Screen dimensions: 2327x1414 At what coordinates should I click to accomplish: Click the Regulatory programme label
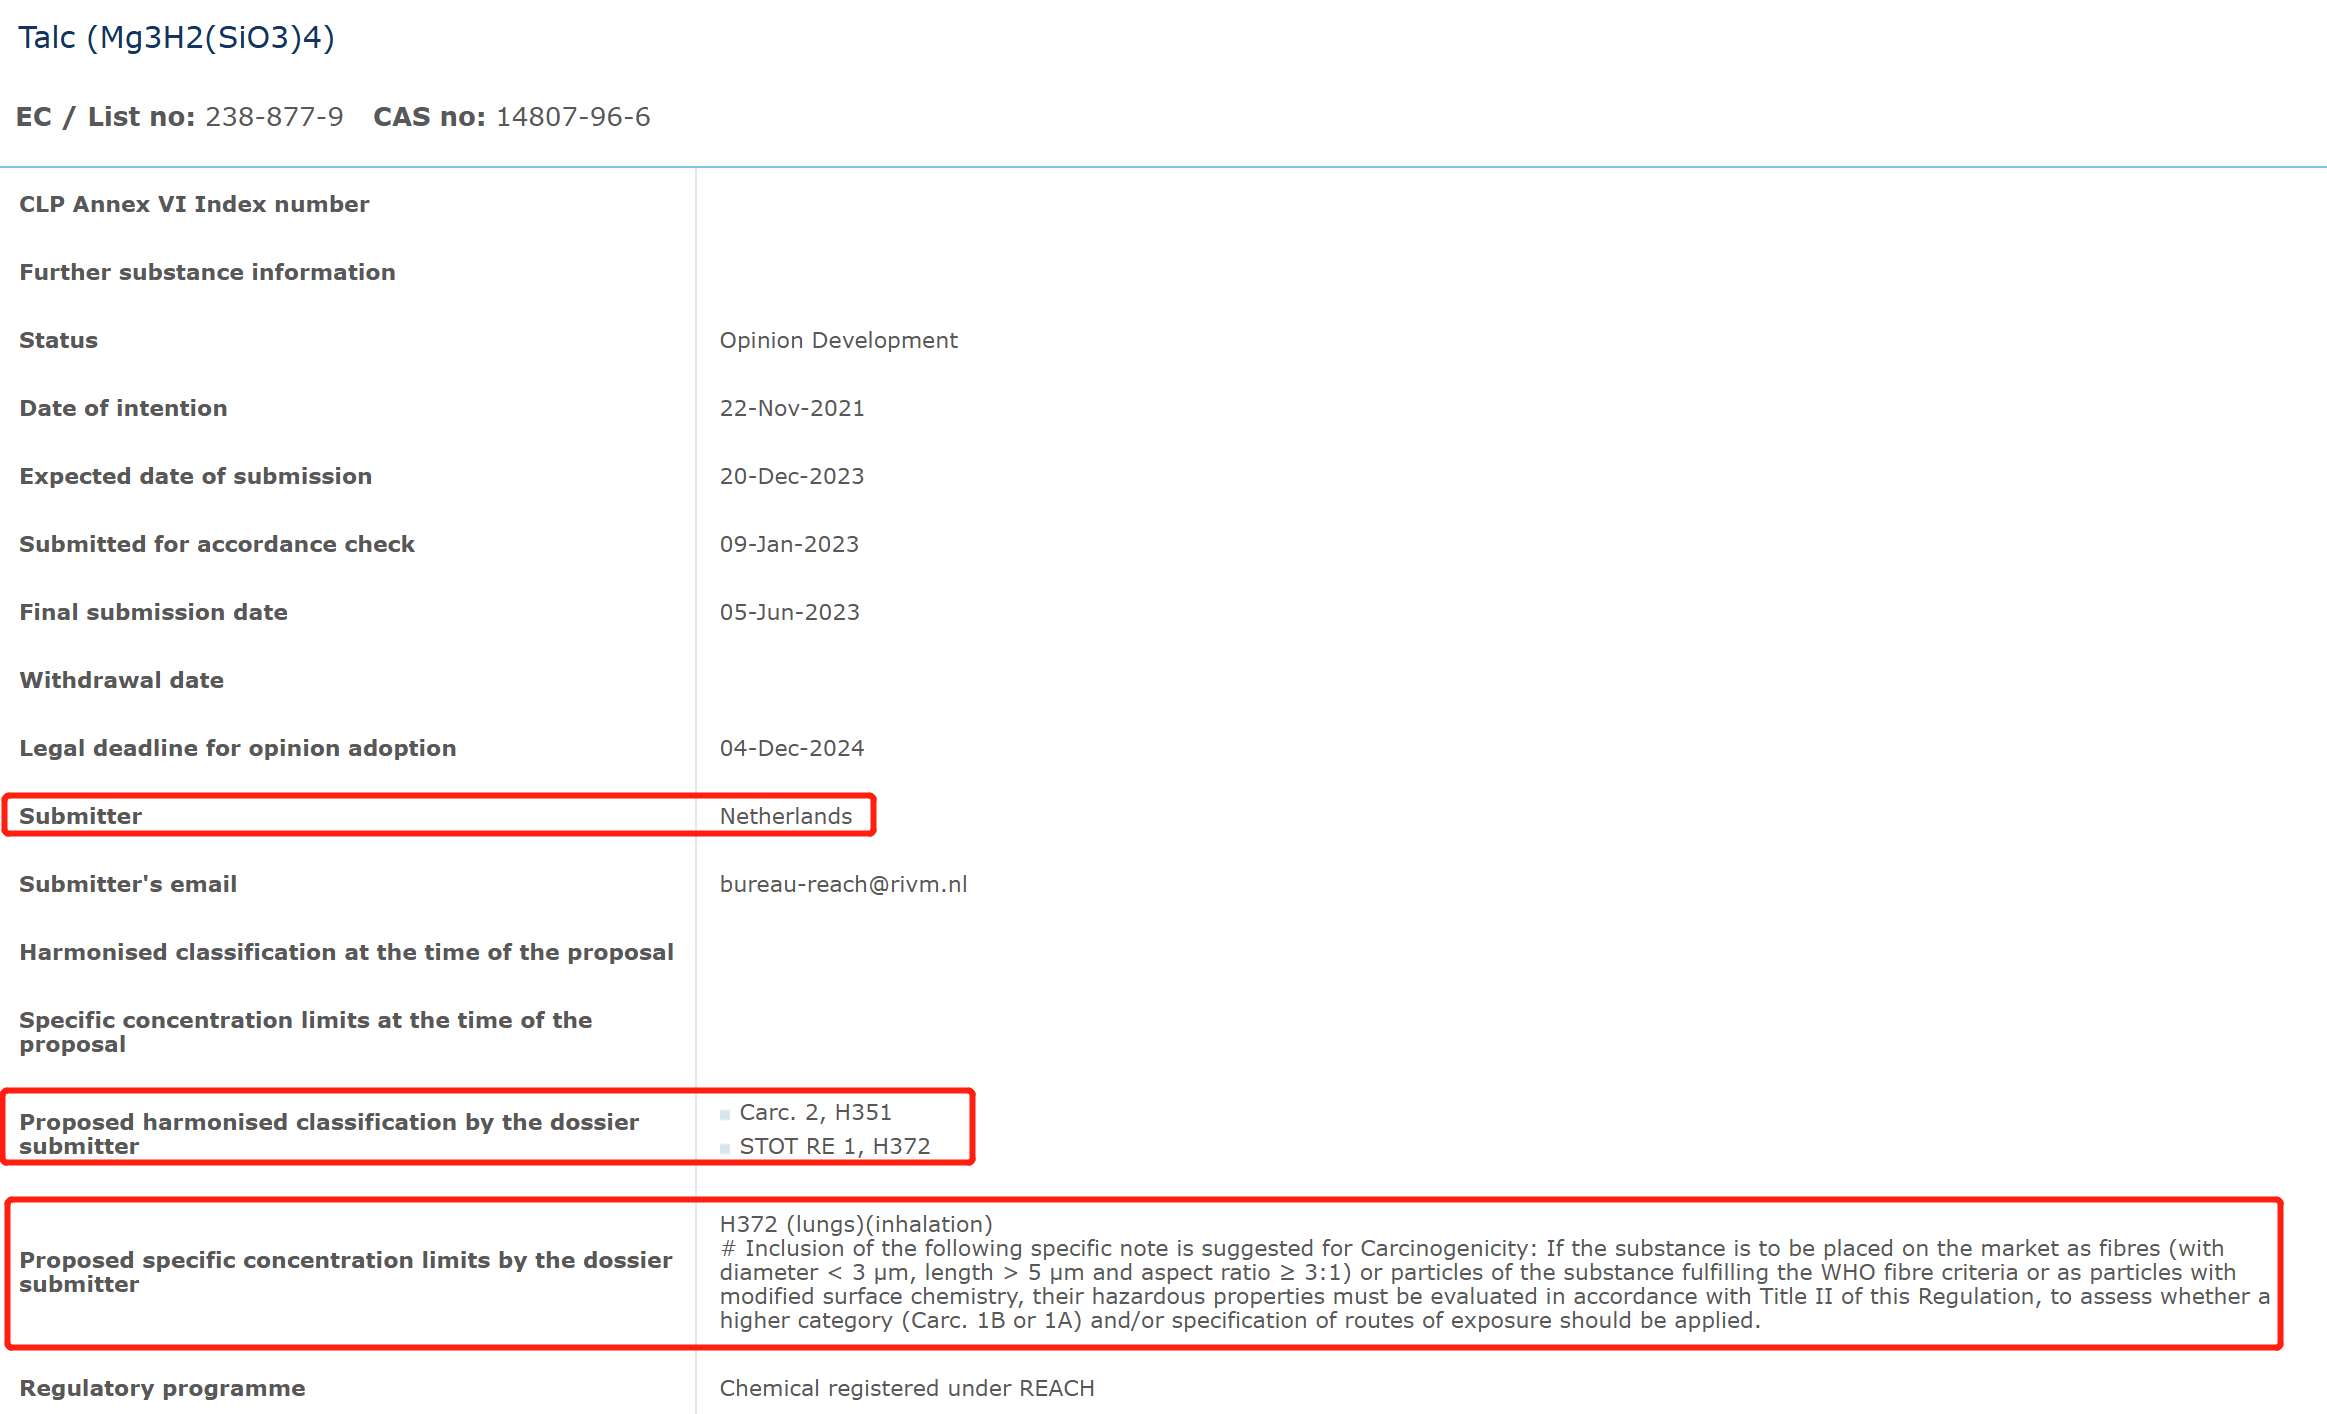[x=162, y=1388]
